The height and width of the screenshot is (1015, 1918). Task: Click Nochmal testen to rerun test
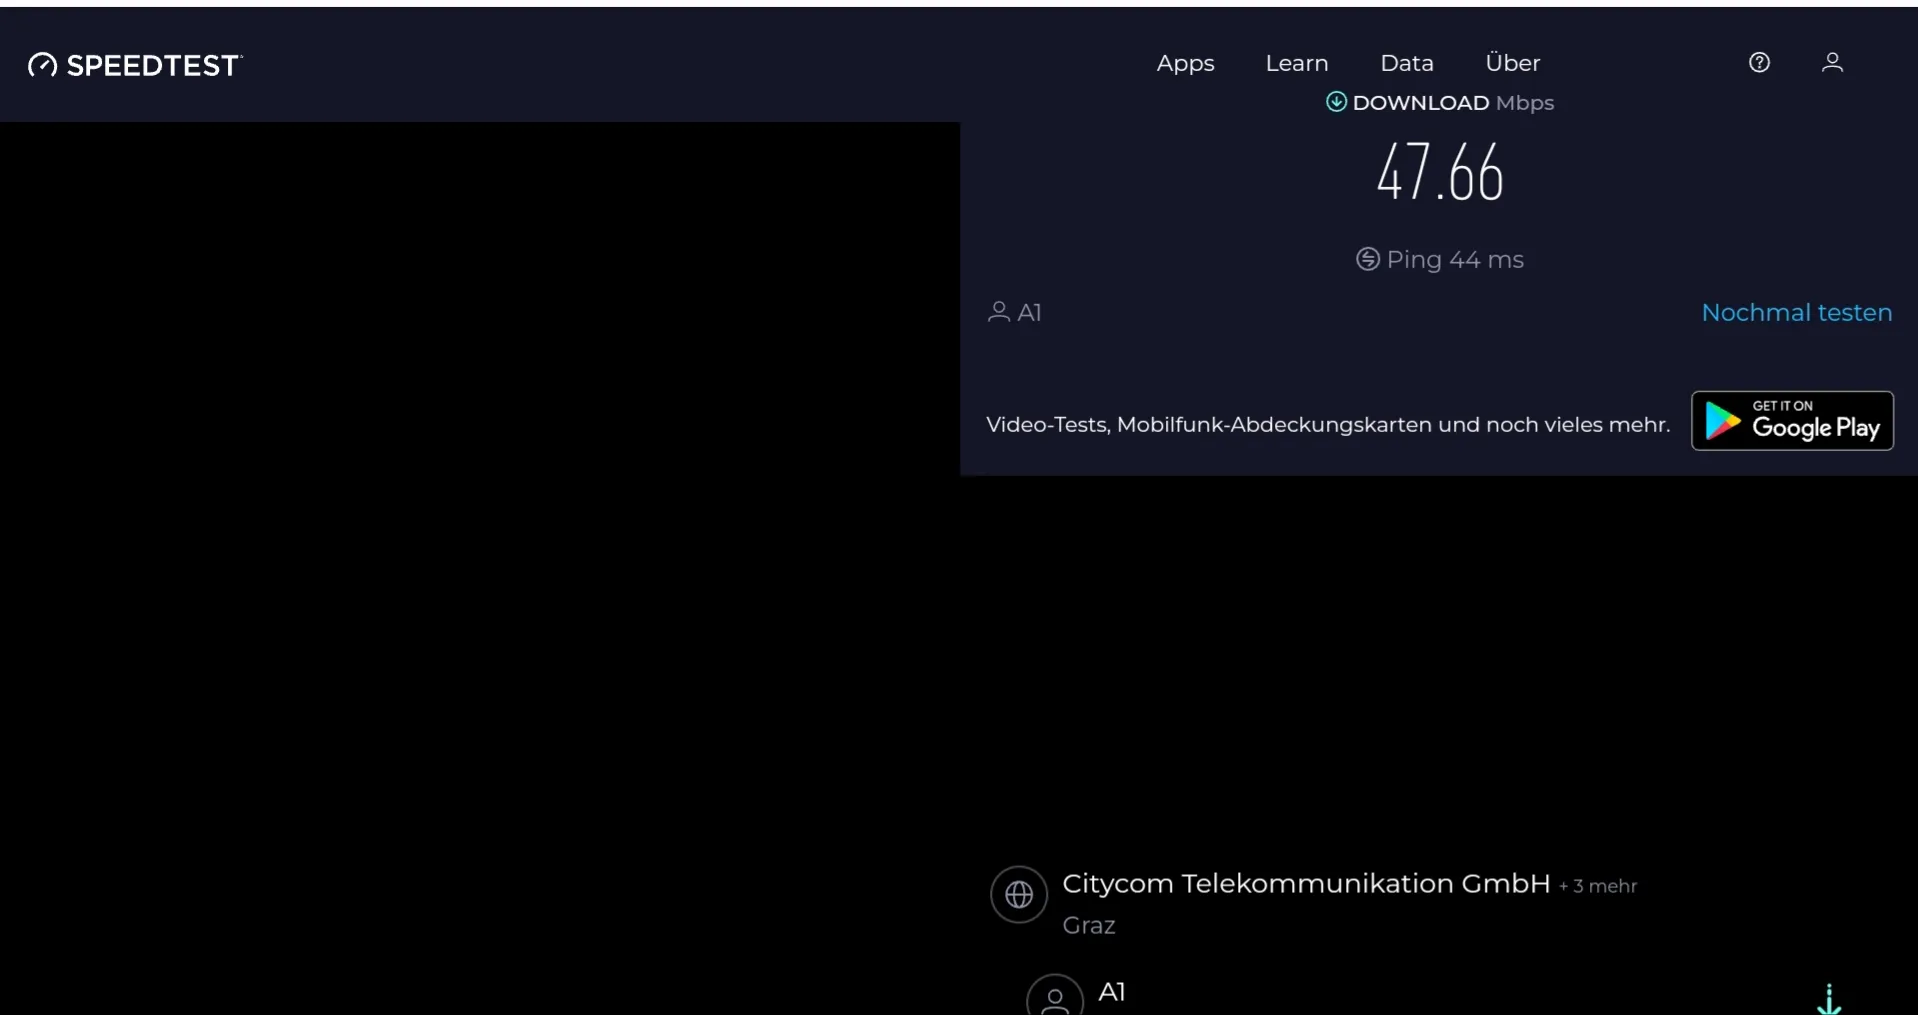[x=1796, y=313]
